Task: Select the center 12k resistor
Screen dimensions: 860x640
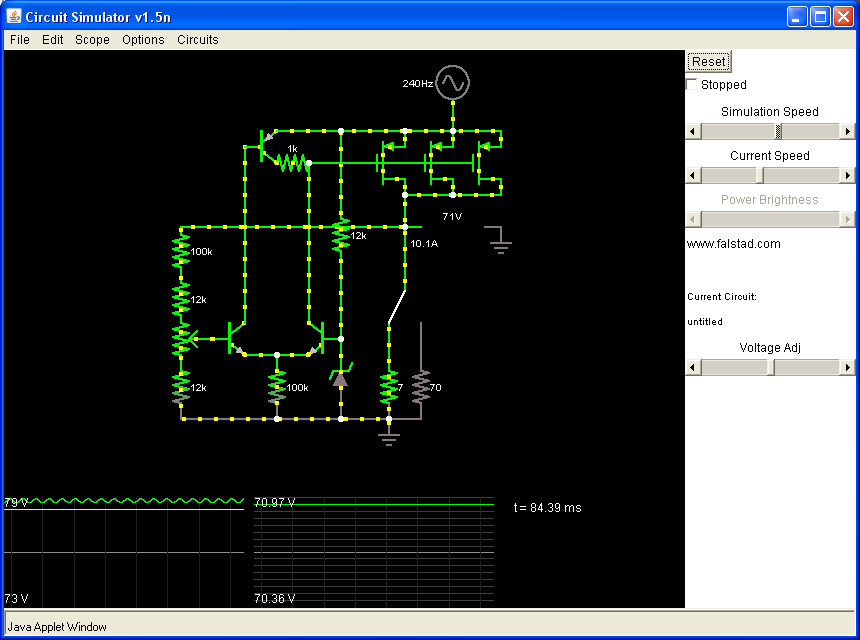Action: (341, 235)
